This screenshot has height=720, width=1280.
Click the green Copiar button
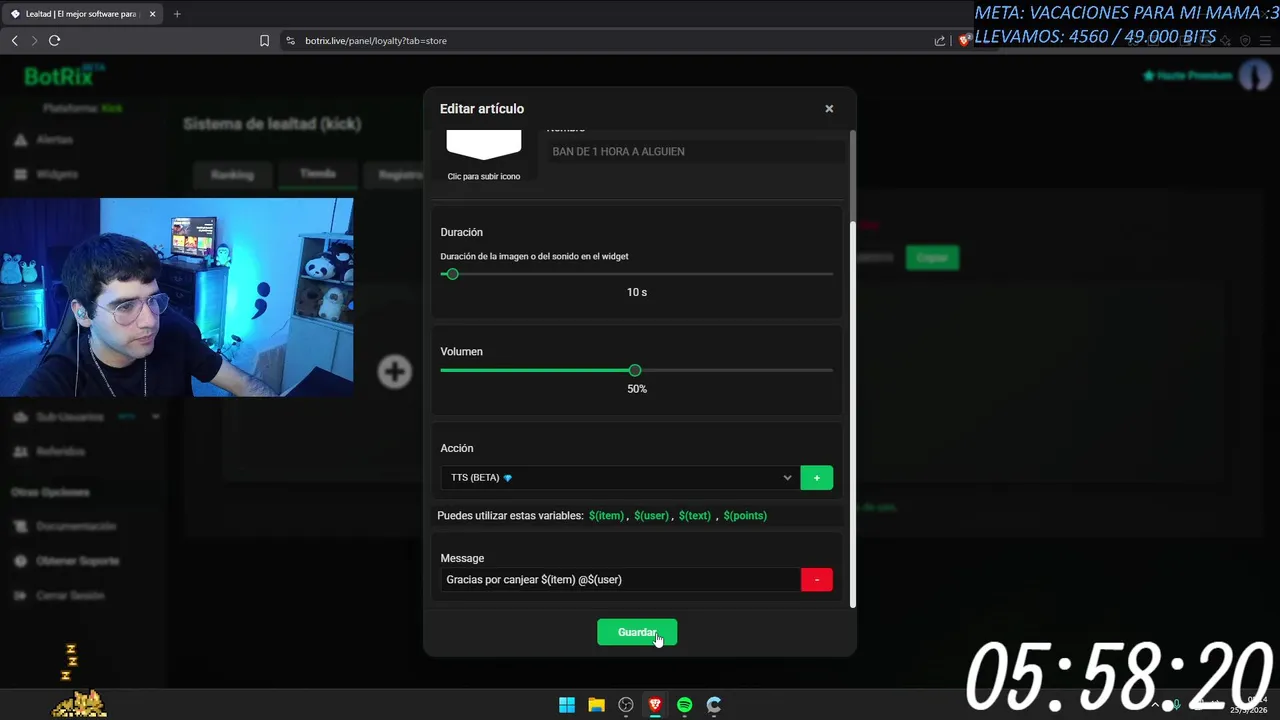coord(932,258)
